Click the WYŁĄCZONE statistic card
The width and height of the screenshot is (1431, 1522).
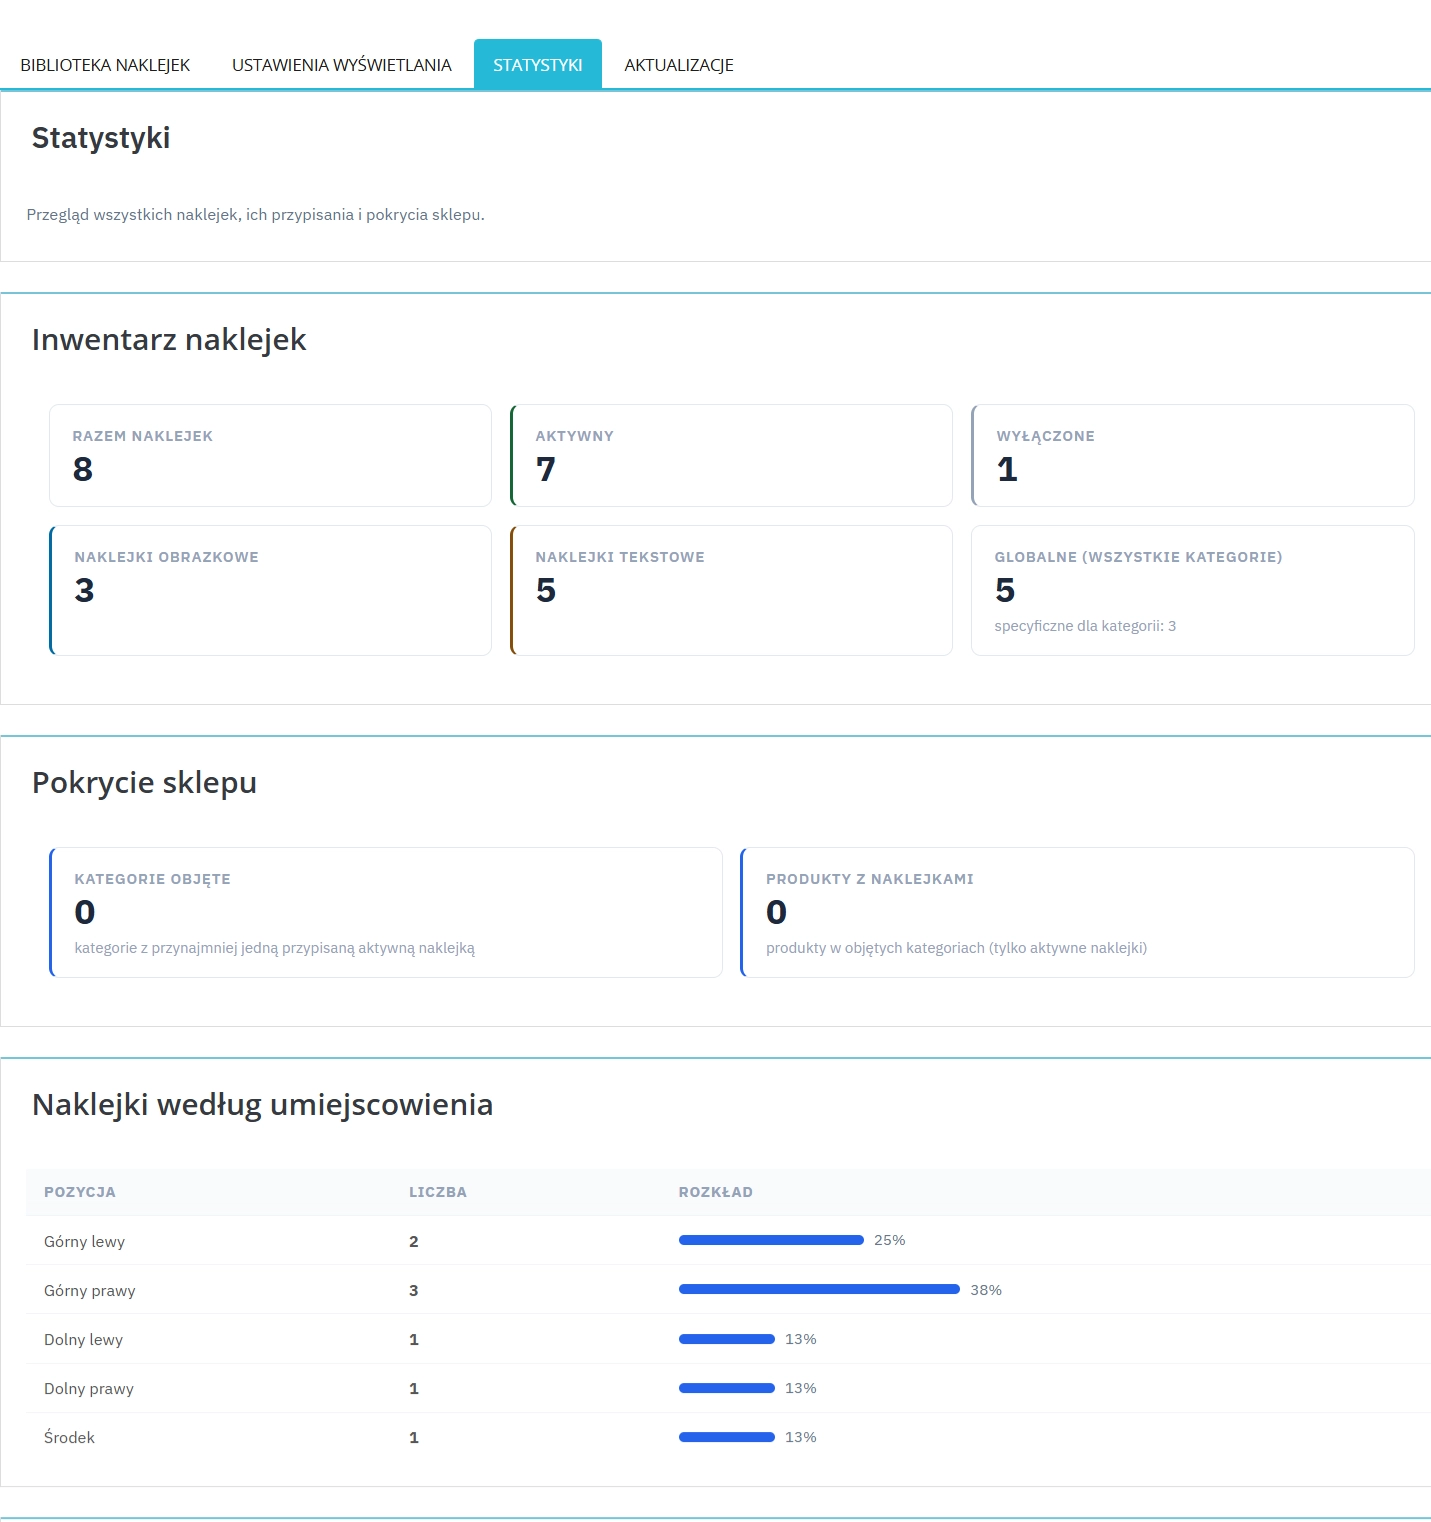click(x=1192, y=455)
